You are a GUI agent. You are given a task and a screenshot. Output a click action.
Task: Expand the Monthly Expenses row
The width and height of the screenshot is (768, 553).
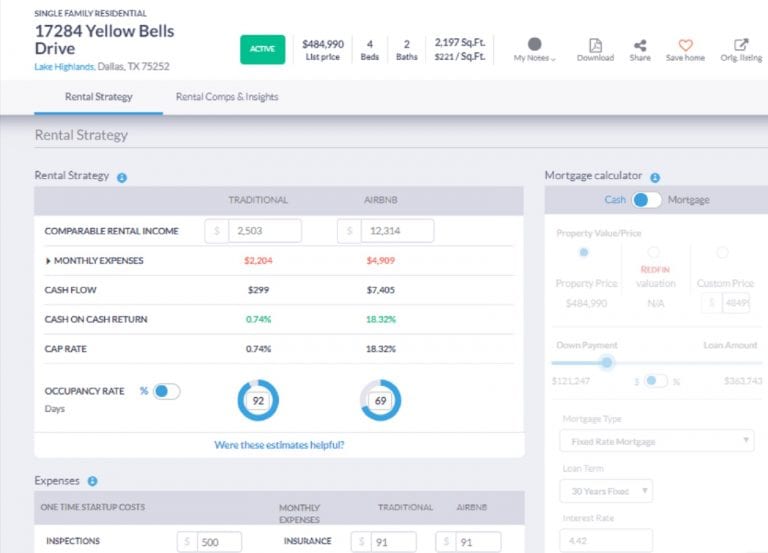[x=48, y=260]
